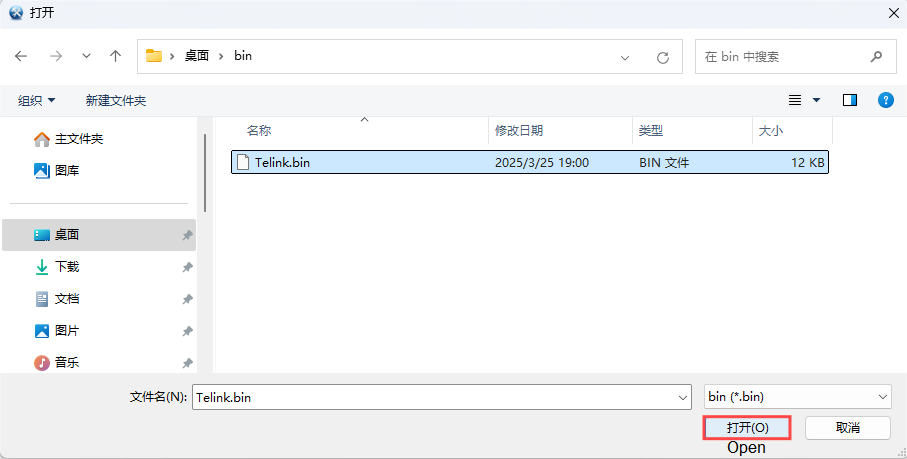Sort files by 类型 column
The width and height of the screenshot is (907, 459).
click(x=650, y=131)
